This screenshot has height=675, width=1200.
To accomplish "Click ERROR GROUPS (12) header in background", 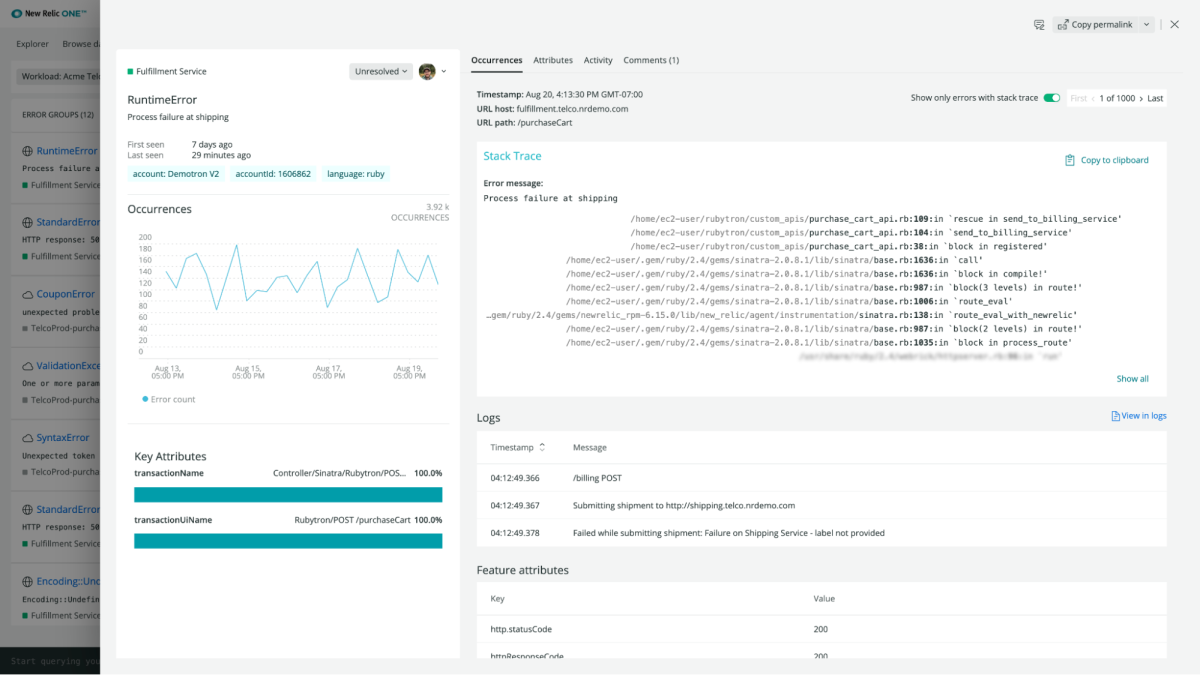I will pyautogui.click(x=58, y=114).
